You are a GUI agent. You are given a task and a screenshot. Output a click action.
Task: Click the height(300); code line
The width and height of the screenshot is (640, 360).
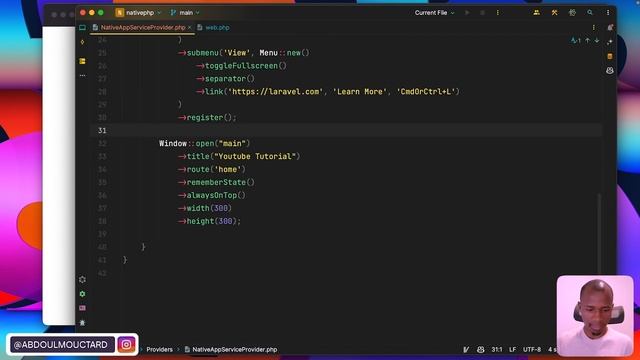tap(209, 221)
